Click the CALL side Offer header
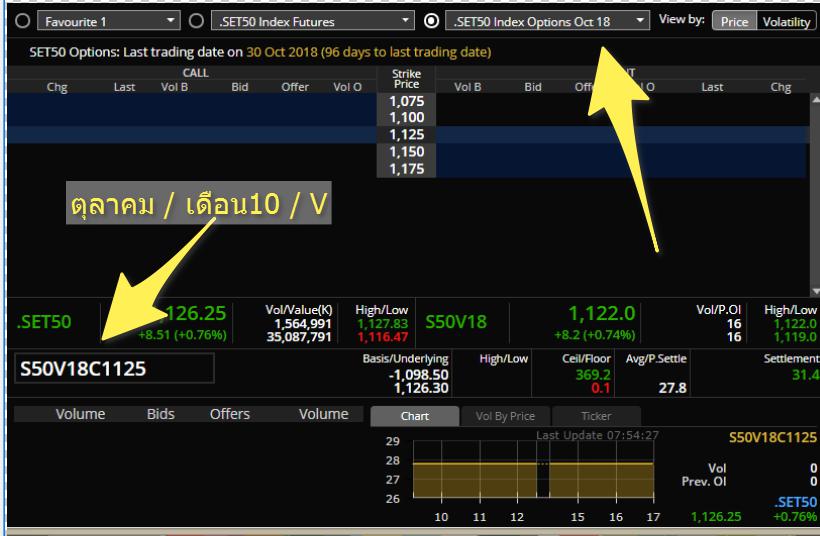Screen dimensions: 820x536 [x=295, y=87]
